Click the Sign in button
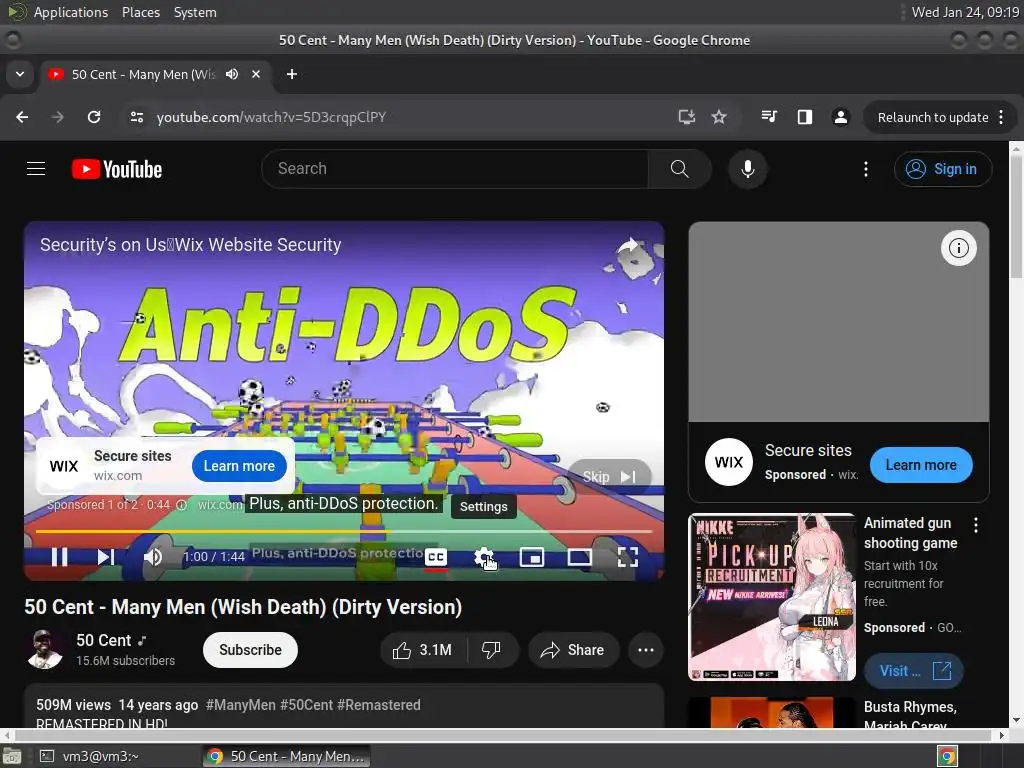The image size is (1024, 768). (943, 169)
